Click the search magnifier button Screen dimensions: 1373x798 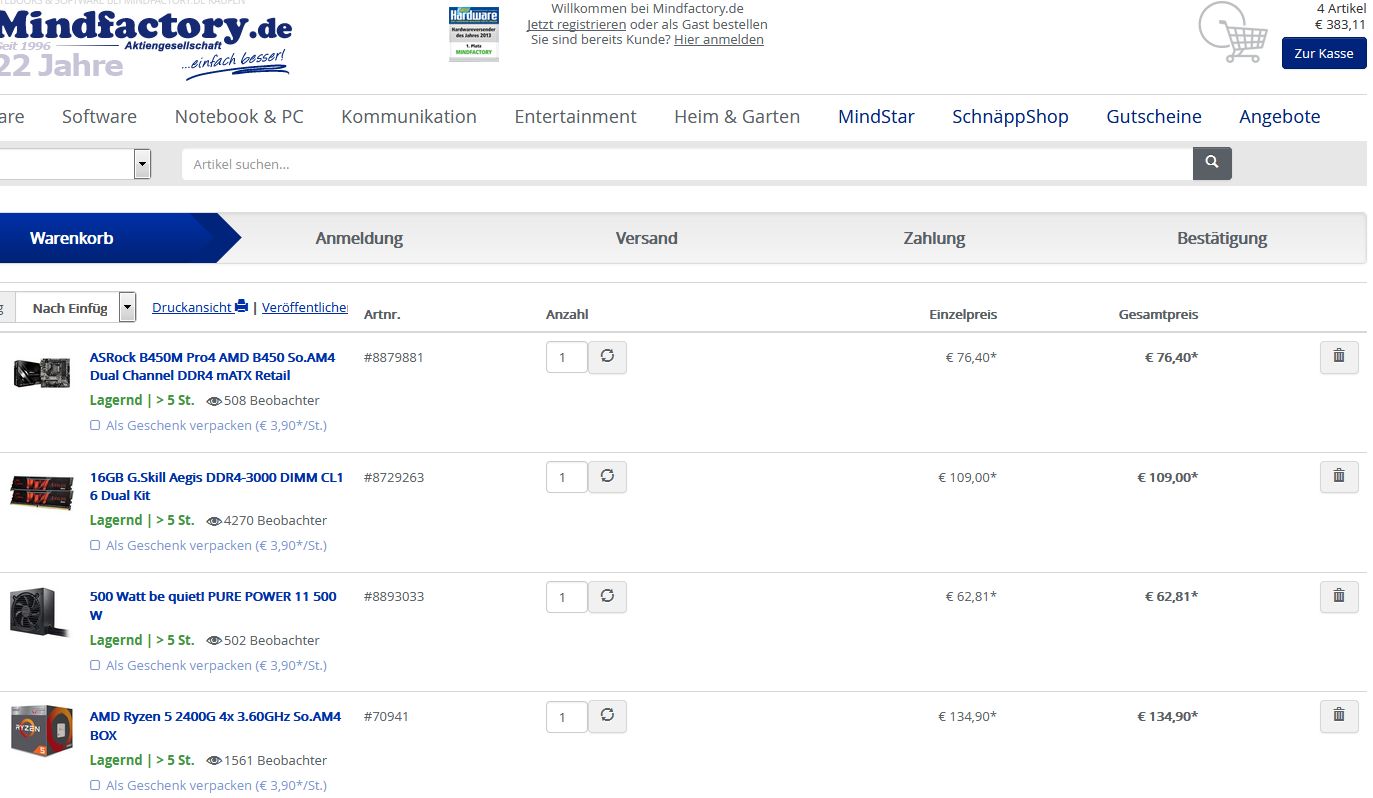[x=1212, y=163]
